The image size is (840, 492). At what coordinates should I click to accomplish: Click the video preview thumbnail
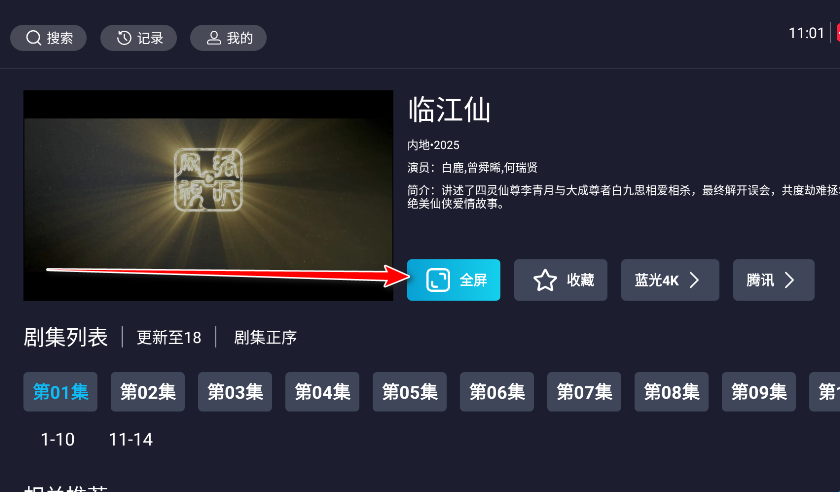(x=208, y=196)
